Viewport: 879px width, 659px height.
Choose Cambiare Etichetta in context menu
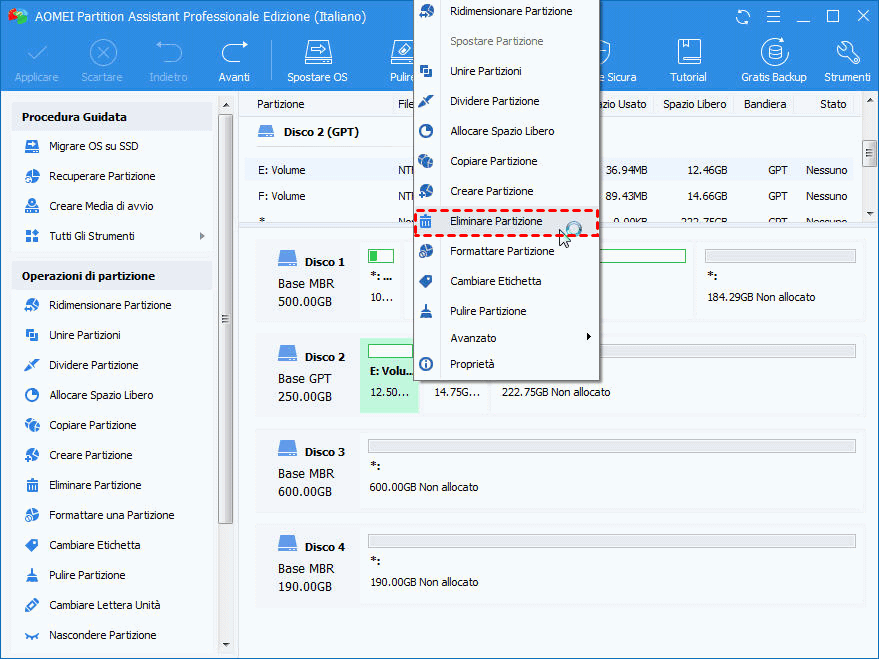(507, 281)
